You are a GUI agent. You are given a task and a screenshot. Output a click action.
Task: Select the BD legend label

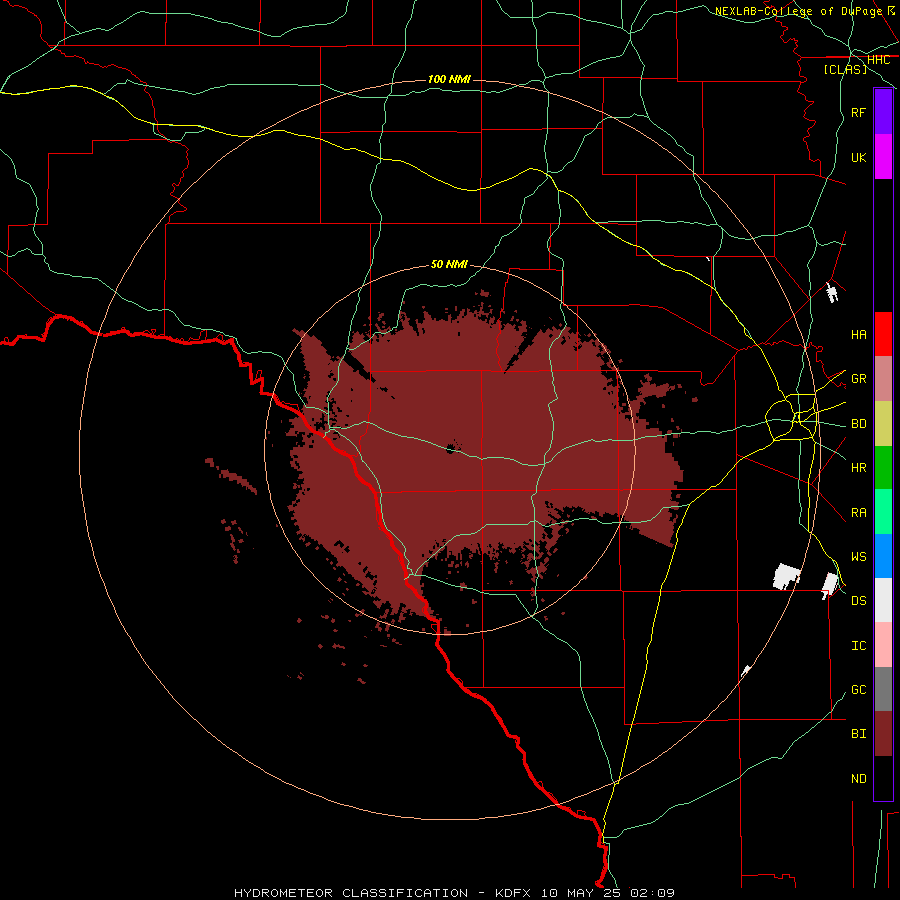click(858, 424)
